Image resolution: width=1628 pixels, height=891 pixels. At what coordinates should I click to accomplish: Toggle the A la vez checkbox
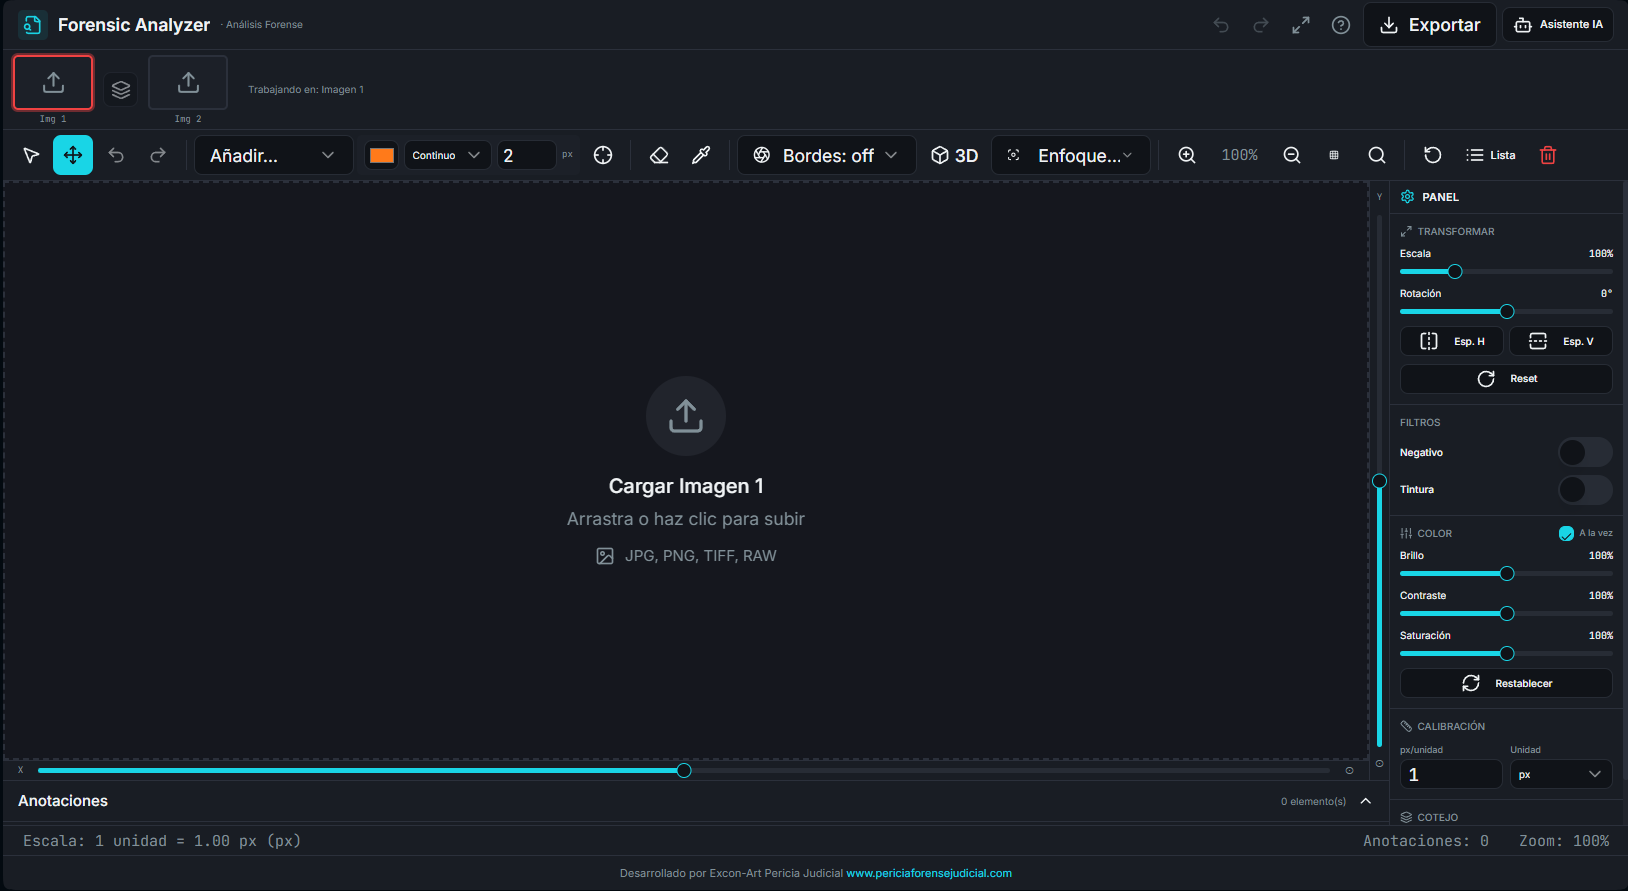(x=1566, y=533)
